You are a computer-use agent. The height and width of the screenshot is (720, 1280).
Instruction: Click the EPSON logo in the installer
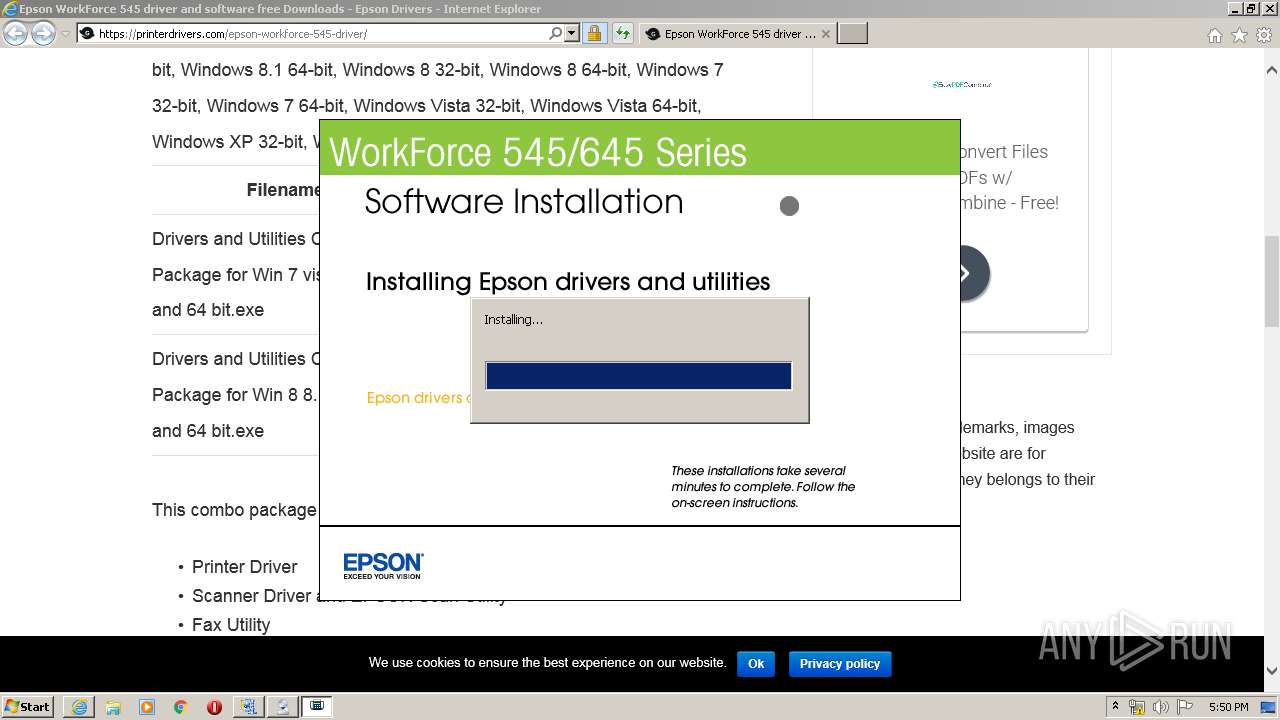coord(383,565)
